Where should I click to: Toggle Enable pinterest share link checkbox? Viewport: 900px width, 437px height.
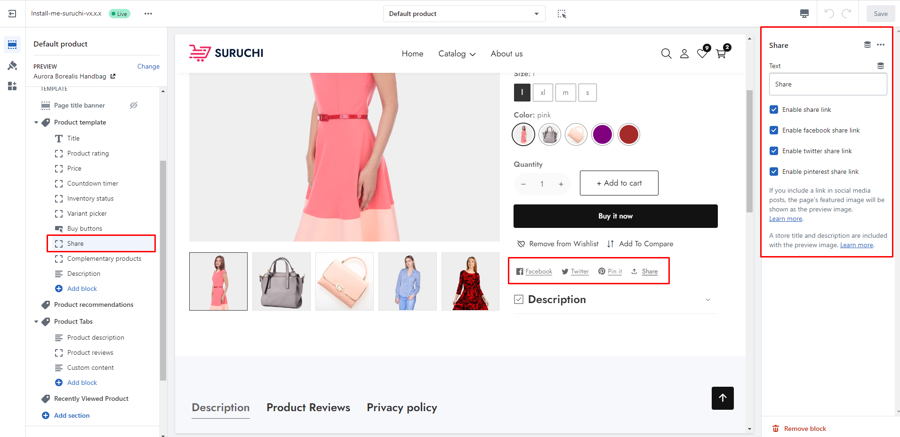point(774,172)
